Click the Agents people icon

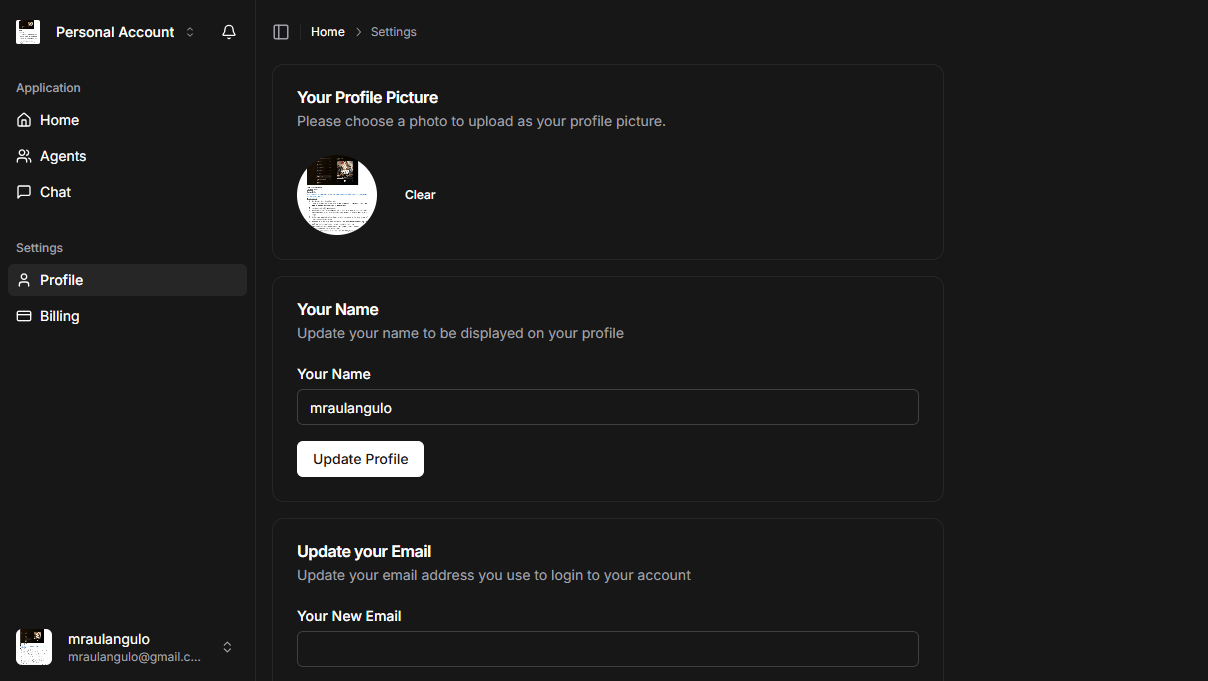tap(24, 156)
